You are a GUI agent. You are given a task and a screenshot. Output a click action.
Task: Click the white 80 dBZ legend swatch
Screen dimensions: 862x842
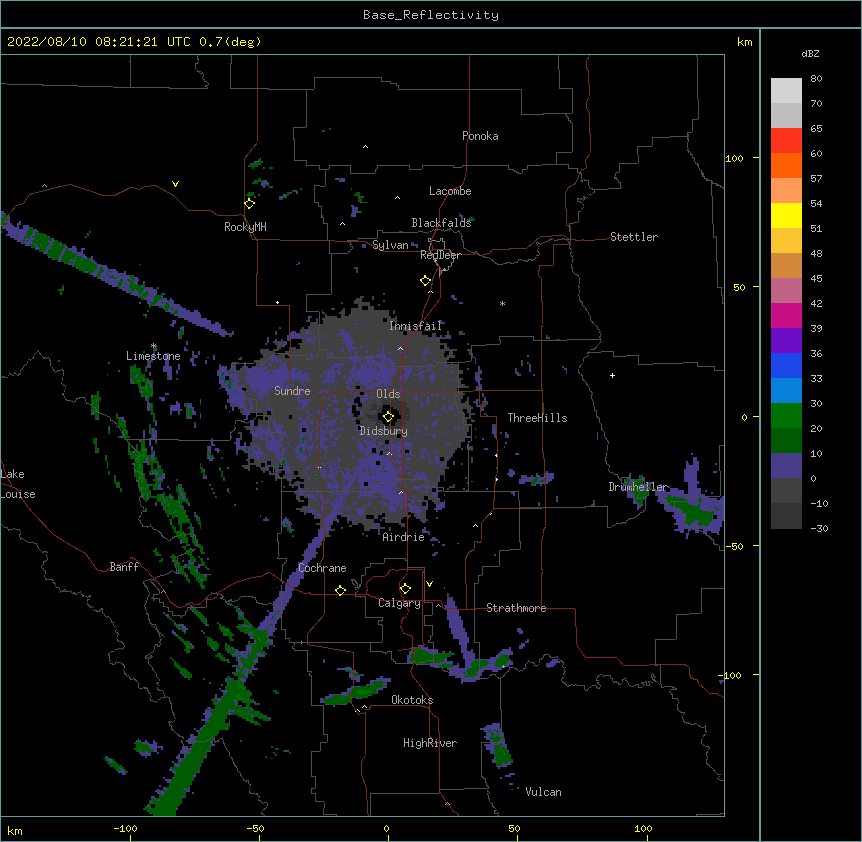[786, 91]
